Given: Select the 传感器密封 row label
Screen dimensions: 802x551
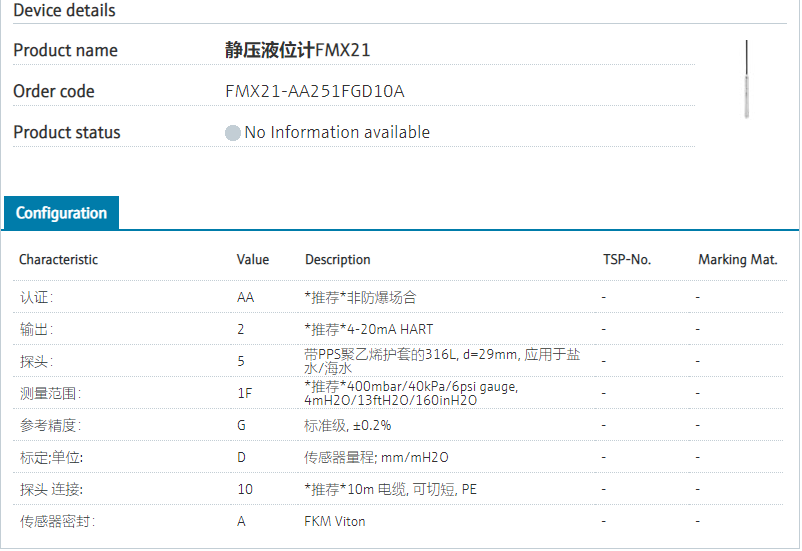Looking at the screenshot, I should [57, 521].
